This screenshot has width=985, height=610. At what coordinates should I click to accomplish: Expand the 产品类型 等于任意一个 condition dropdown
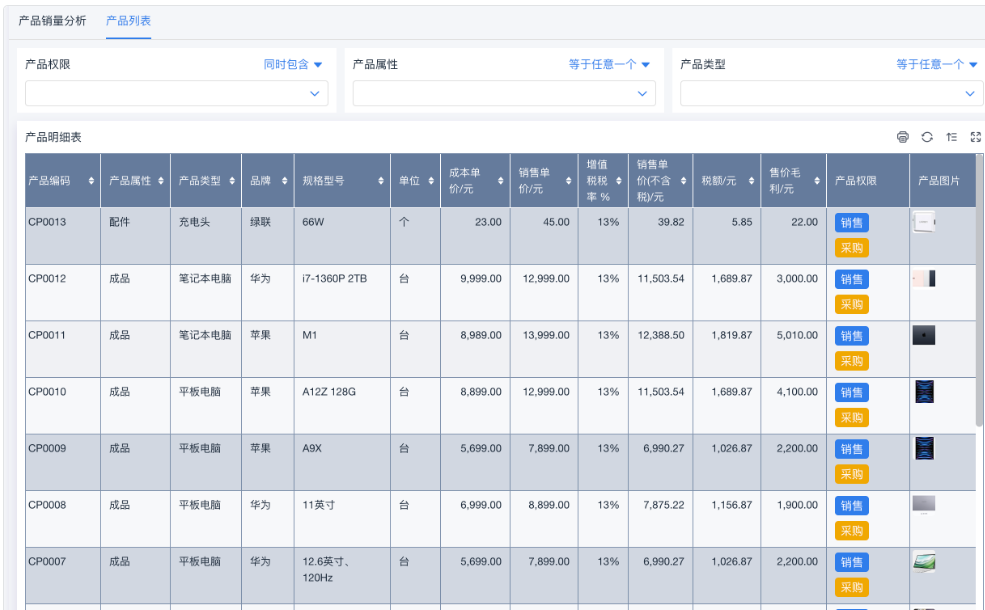[x=936, y=64]
